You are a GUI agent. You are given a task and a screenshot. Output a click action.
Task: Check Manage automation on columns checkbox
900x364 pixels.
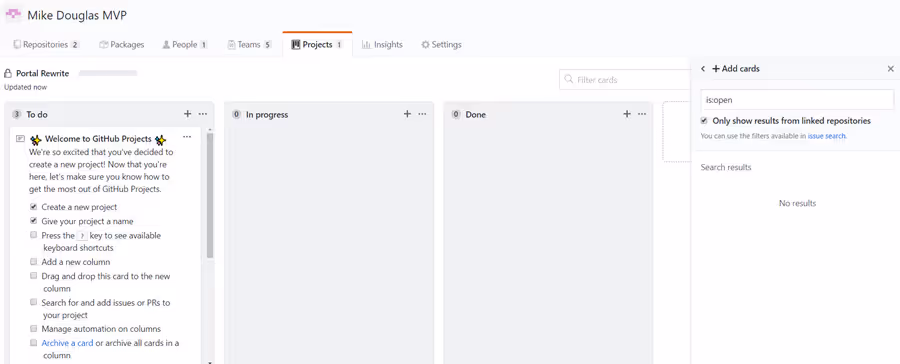34,329
